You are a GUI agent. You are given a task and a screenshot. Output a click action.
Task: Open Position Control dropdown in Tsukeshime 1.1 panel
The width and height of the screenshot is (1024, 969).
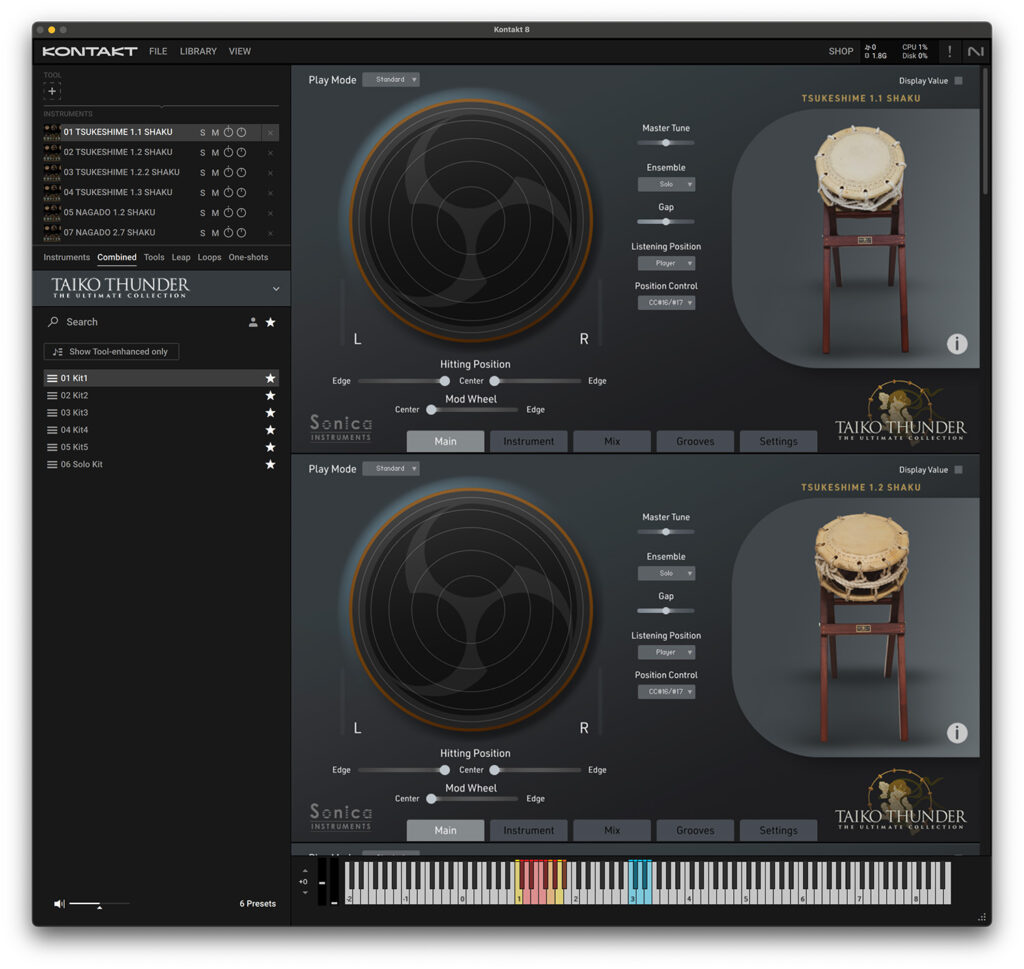(x=666, y=302)
